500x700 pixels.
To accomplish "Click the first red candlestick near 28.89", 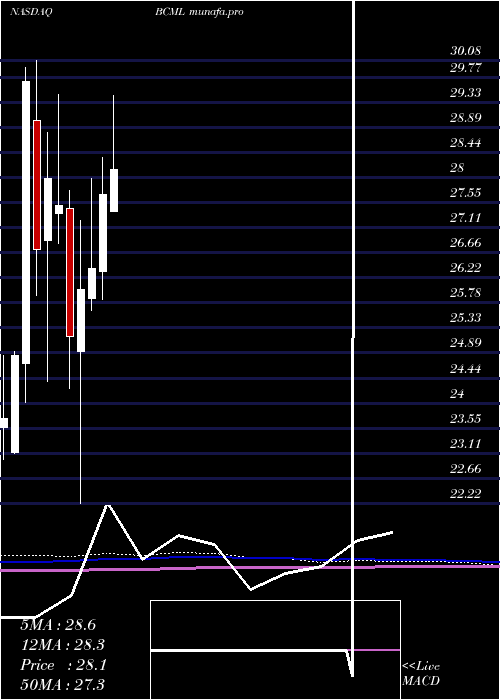I will click(37, 185).
